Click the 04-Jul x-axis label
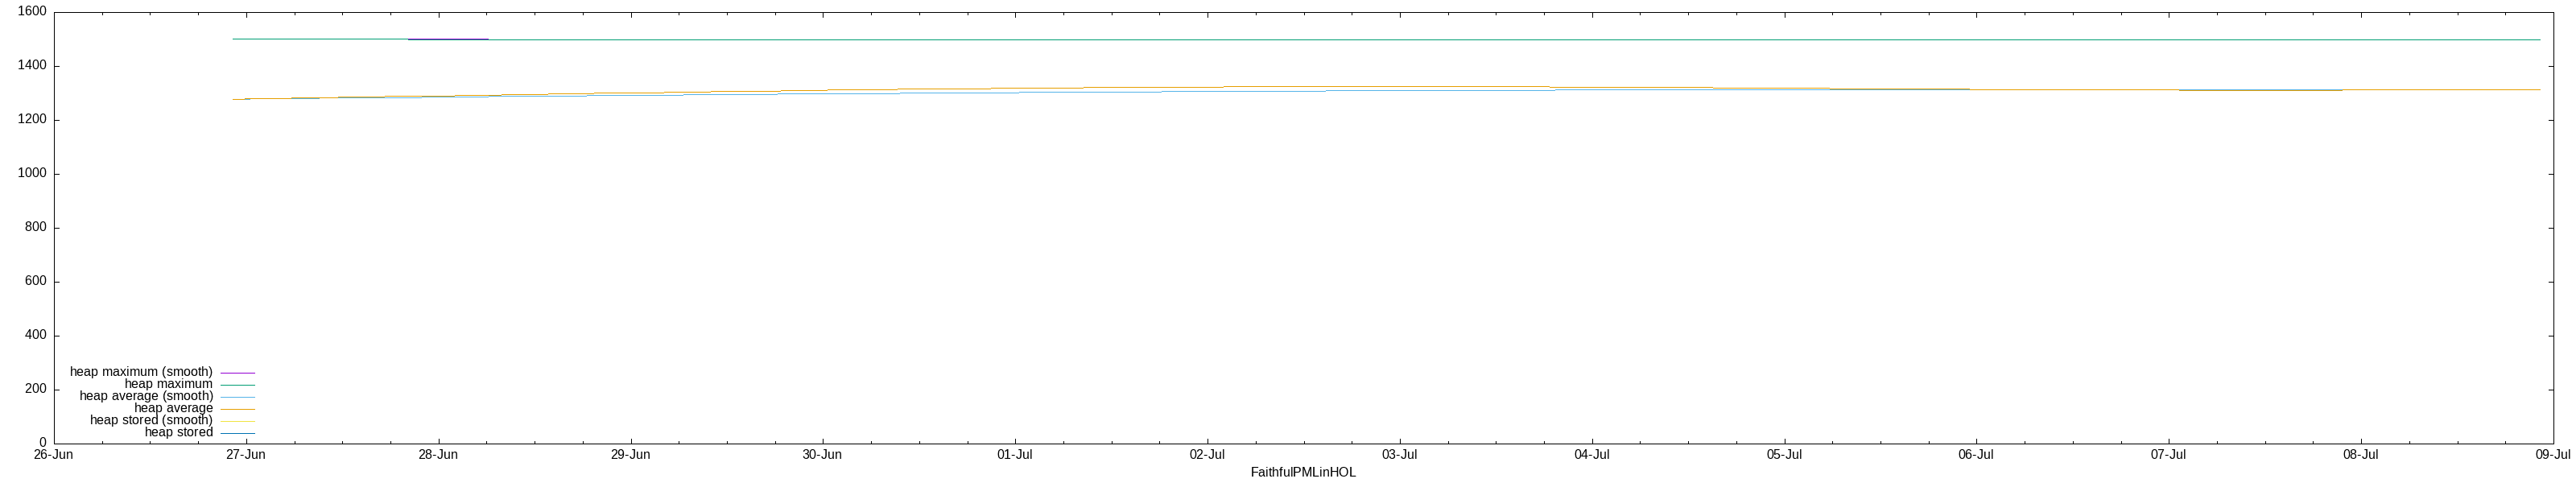 [1592, 455]
